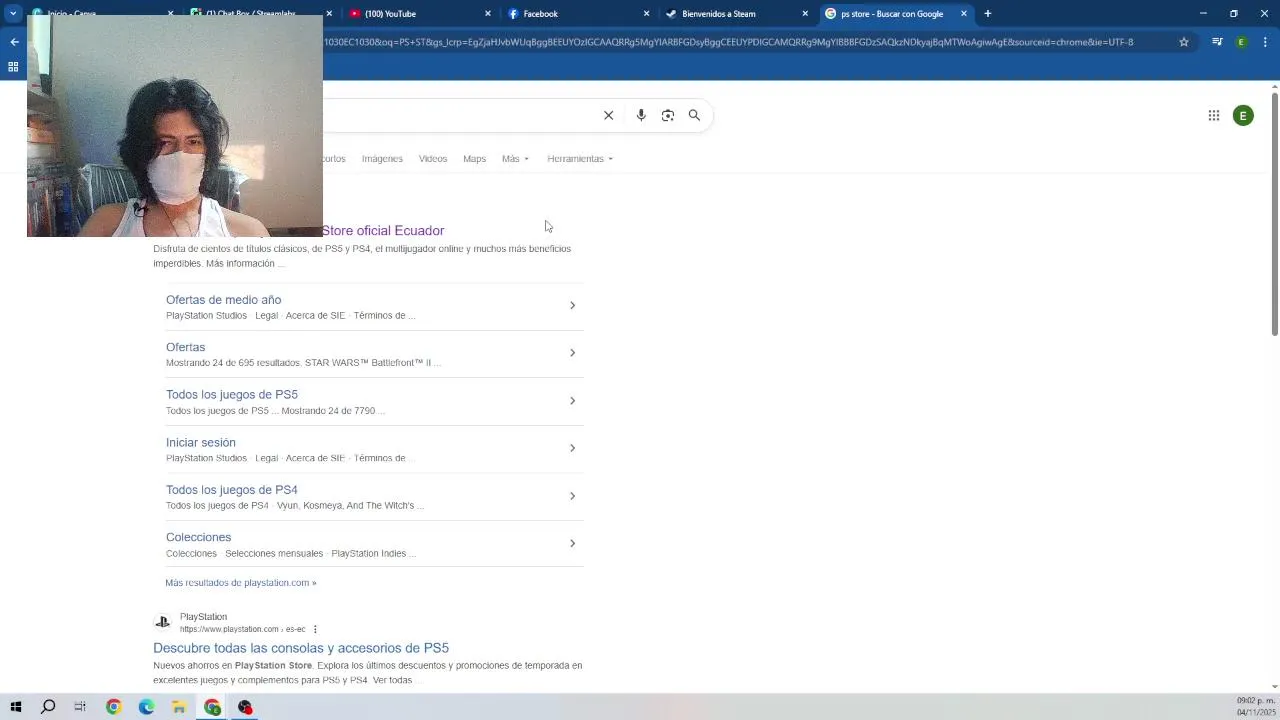Open the Google account avatar E
Screen dimensions: 1280x720
point(1243,116)
